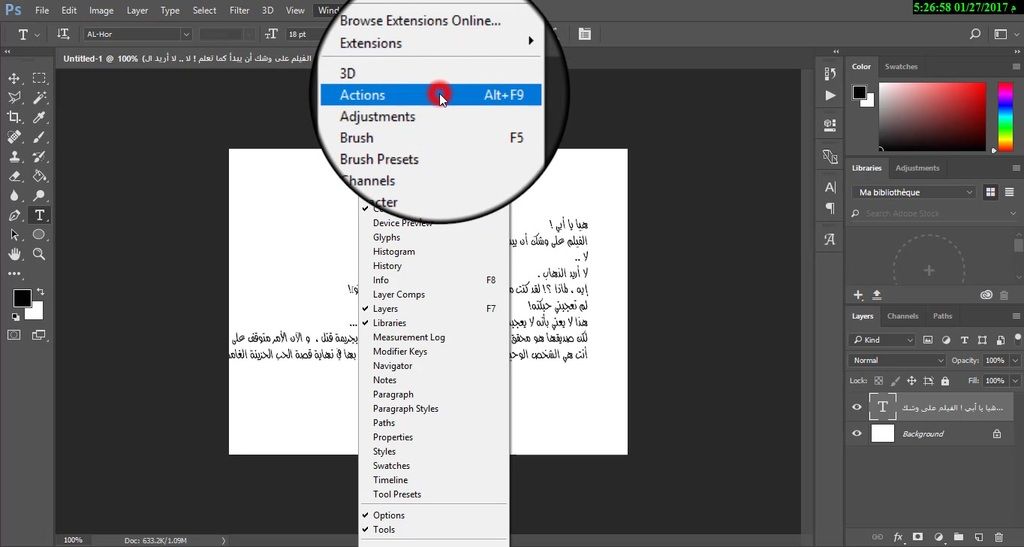Toggle Options bar in Window menu
The width and height of the screenshot is (1024, 547).
click(x=434, y=515)
